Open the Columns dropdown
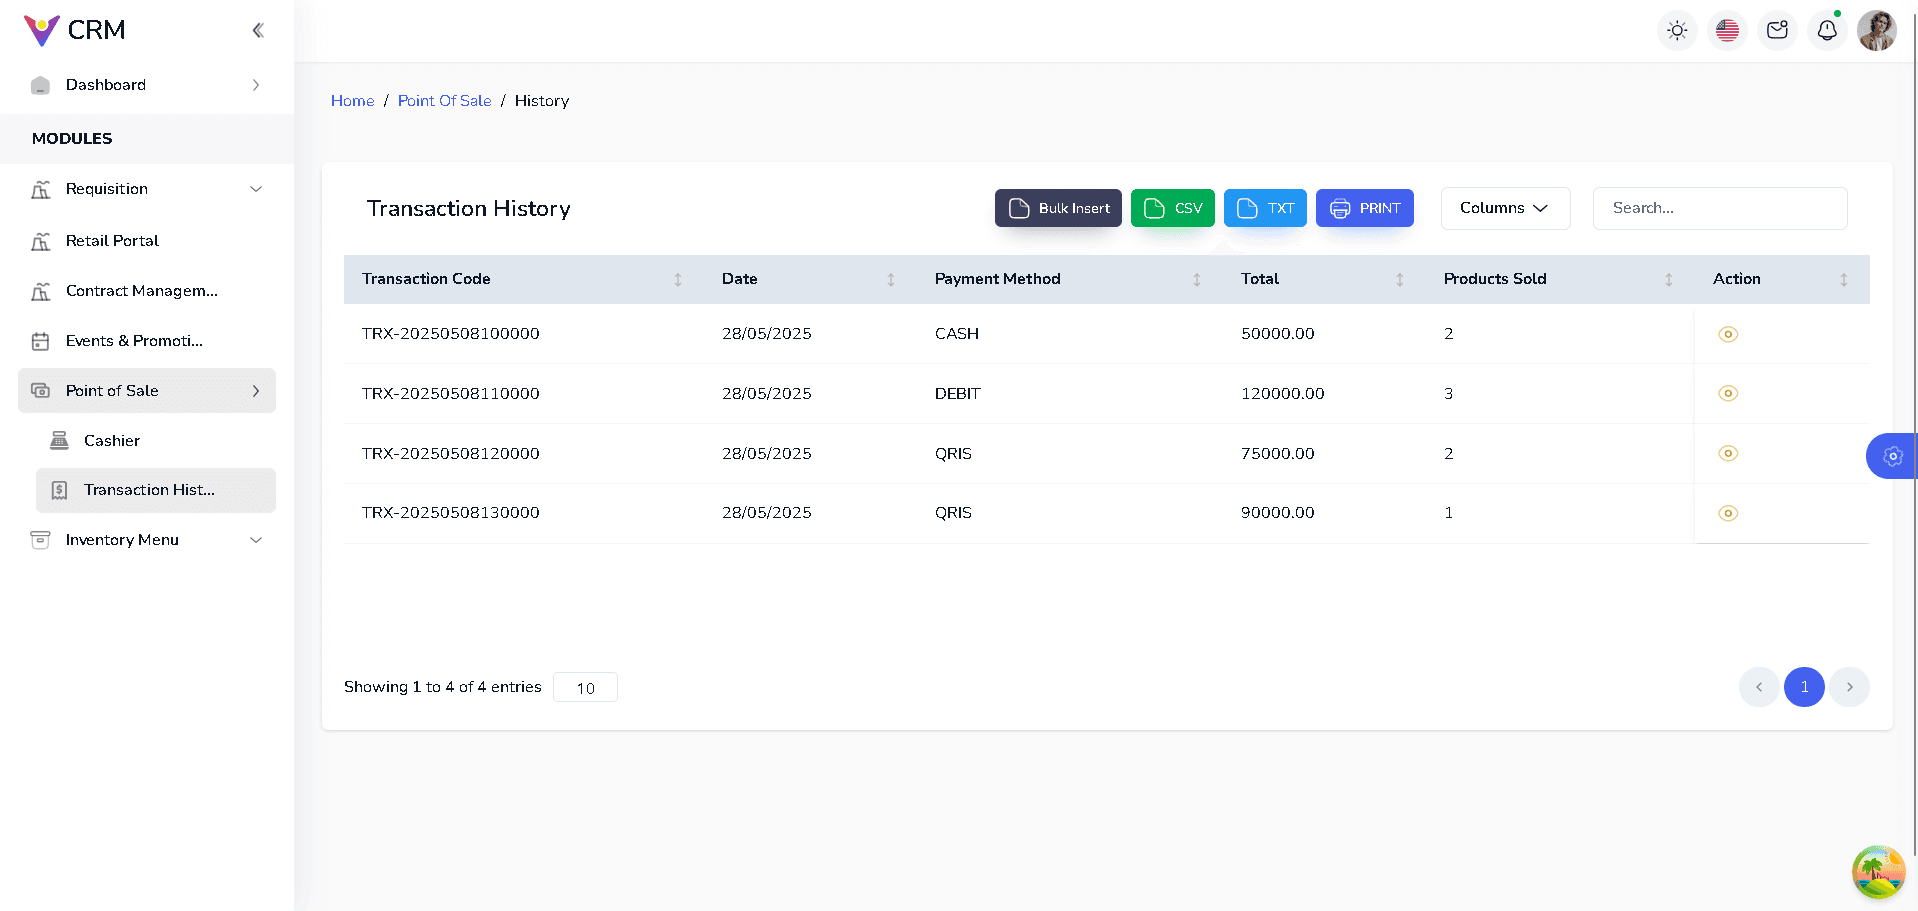Screen dimensions: 1918x911 1504,208
